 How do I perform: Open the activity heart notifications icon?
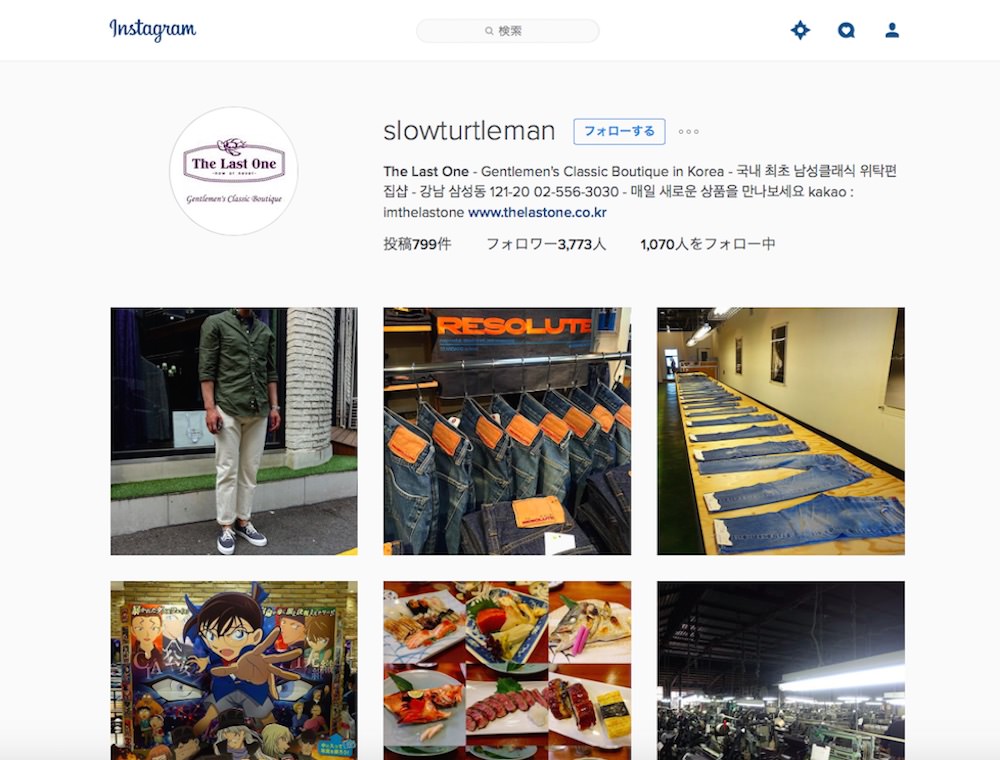(846, 30)
